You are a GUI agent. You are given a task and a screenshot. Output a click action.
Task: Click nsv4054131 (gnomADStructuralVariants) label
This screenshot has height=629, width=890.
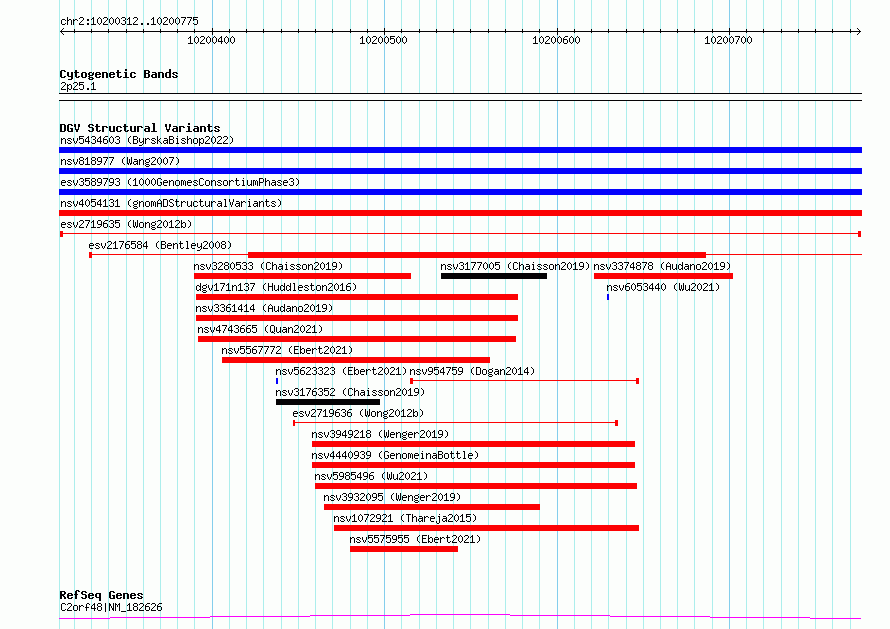[x=171, y=203]
